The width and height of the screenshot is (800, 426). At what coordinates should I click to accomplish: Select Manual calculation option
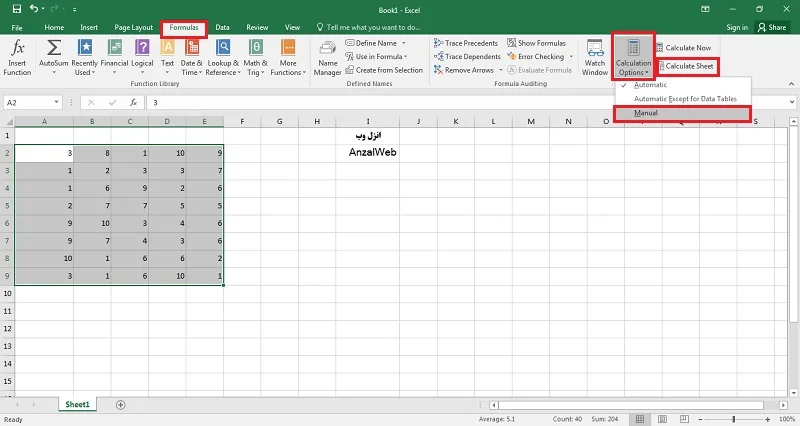[x=683, y=113]
